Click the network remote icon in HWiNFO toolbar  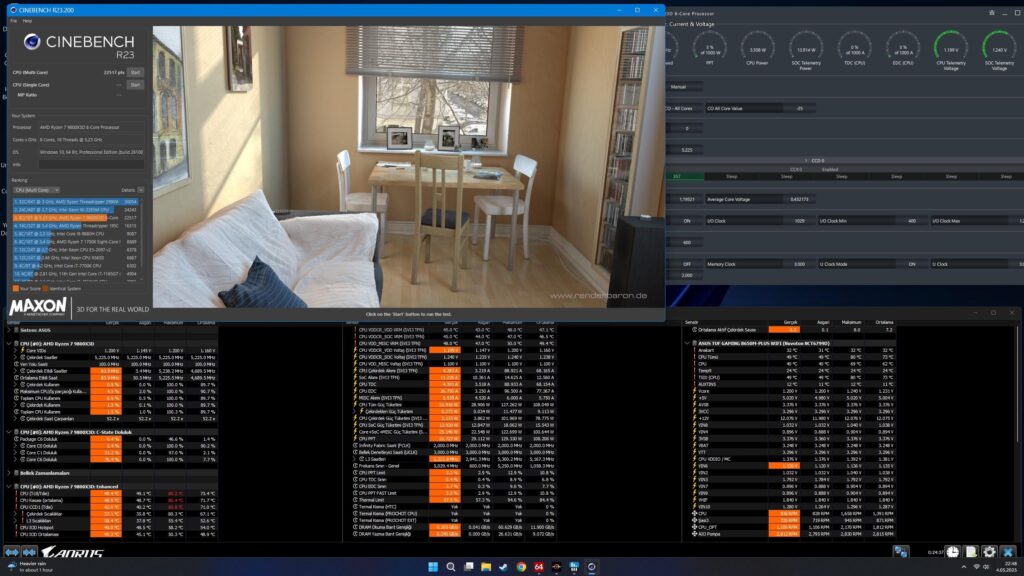pos(901,552)
